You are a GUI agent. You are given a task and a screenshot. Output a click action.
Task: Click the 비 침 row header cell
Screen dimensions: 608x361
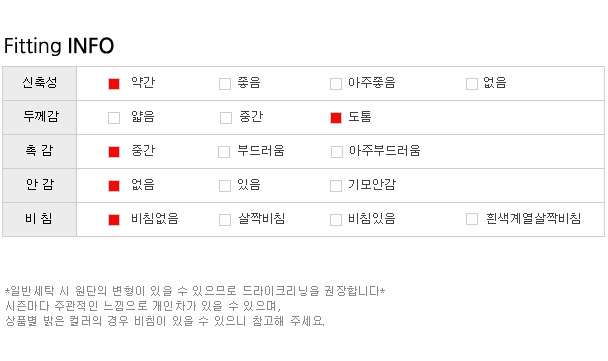tap(40, 219)
